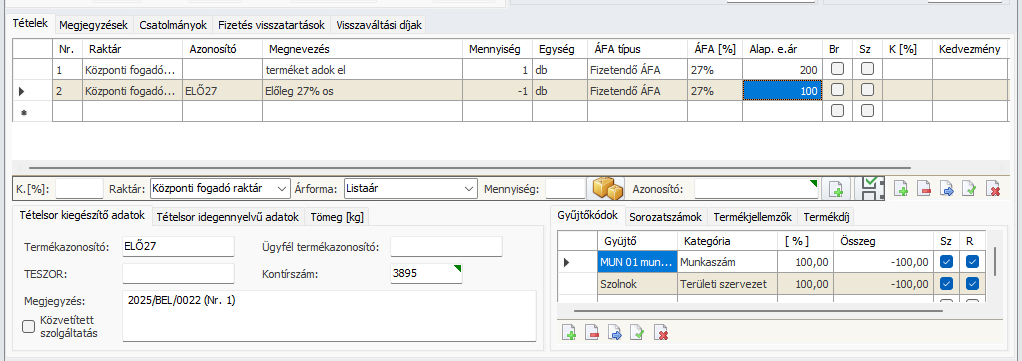
Task: Toggle Sz checkbox in Előleg 27% os row
Action: pyautogui.click(x=867, y=91)
